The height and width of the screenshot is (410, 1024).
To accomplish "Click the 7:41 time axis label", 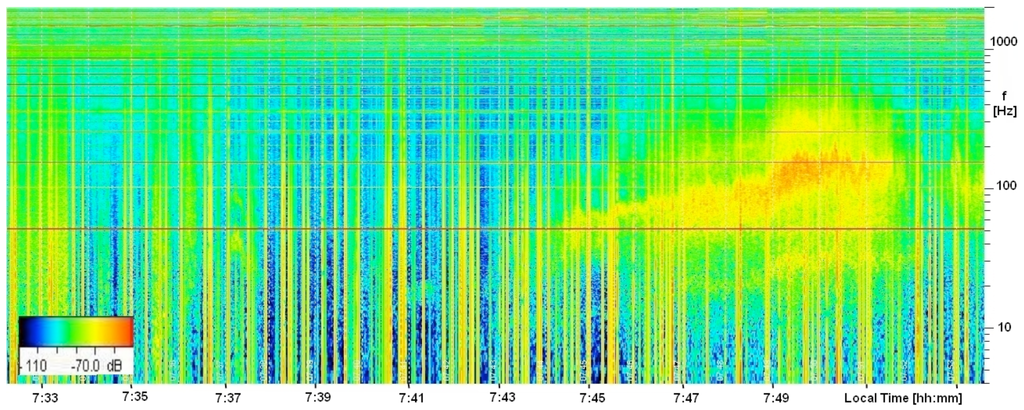I will pos(411,398).
